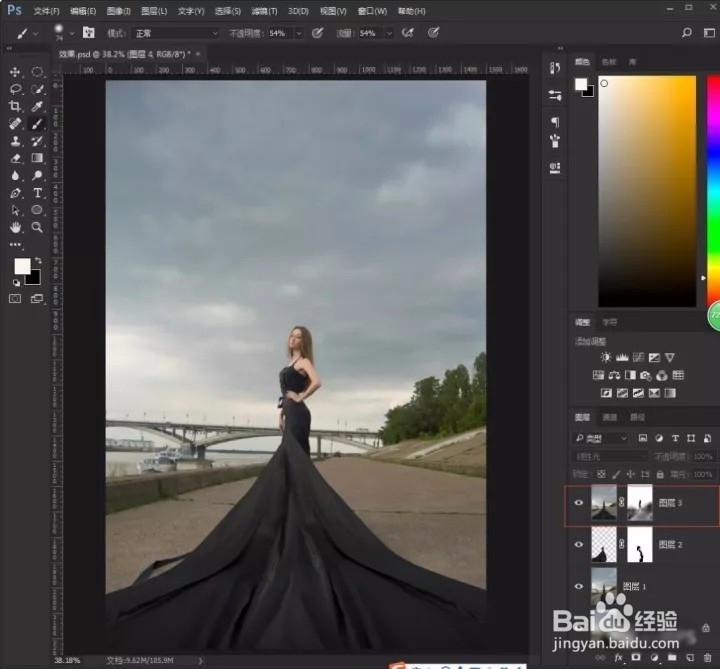Switch to the 图层 panel tab
This screenshot has width=720, height=669.
tap(582, 417)
